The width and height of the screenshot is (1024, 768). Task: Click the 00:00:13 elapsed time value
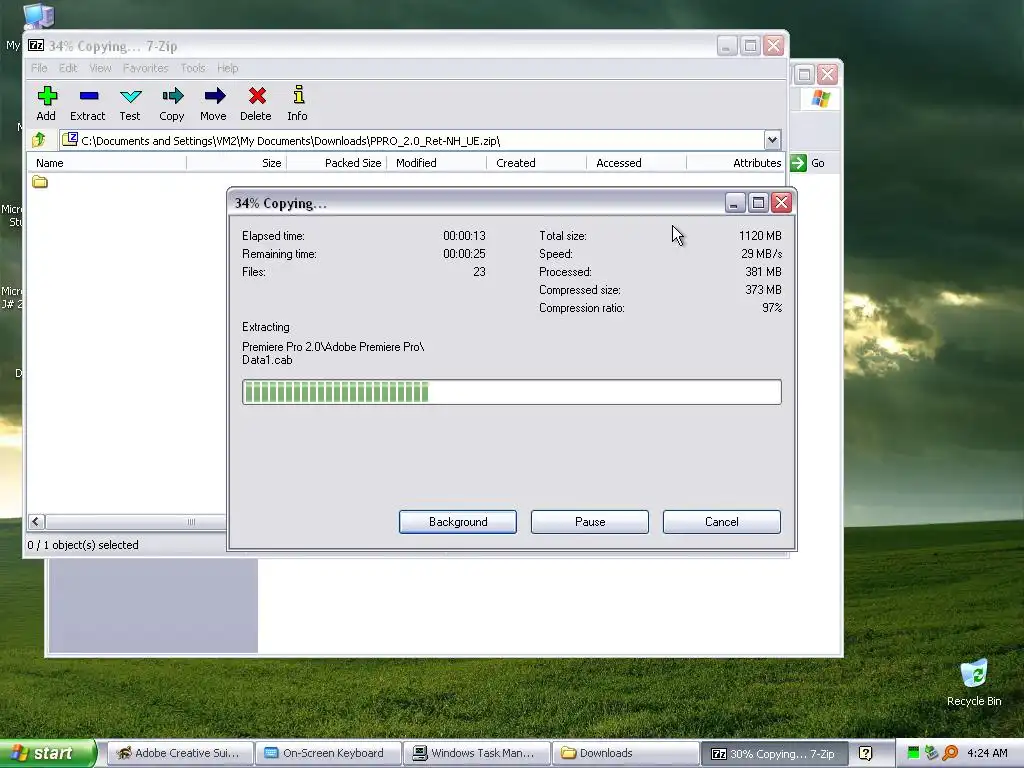pyautogui.click(x=464, y=236)
